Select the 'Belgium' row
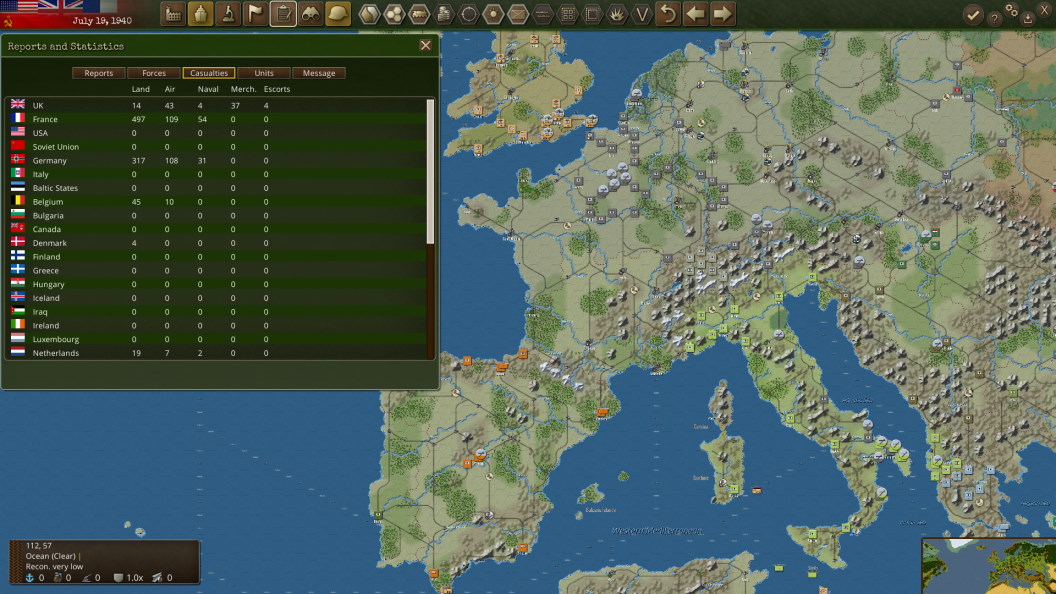 pyautogui.click(x=216, y=201)
